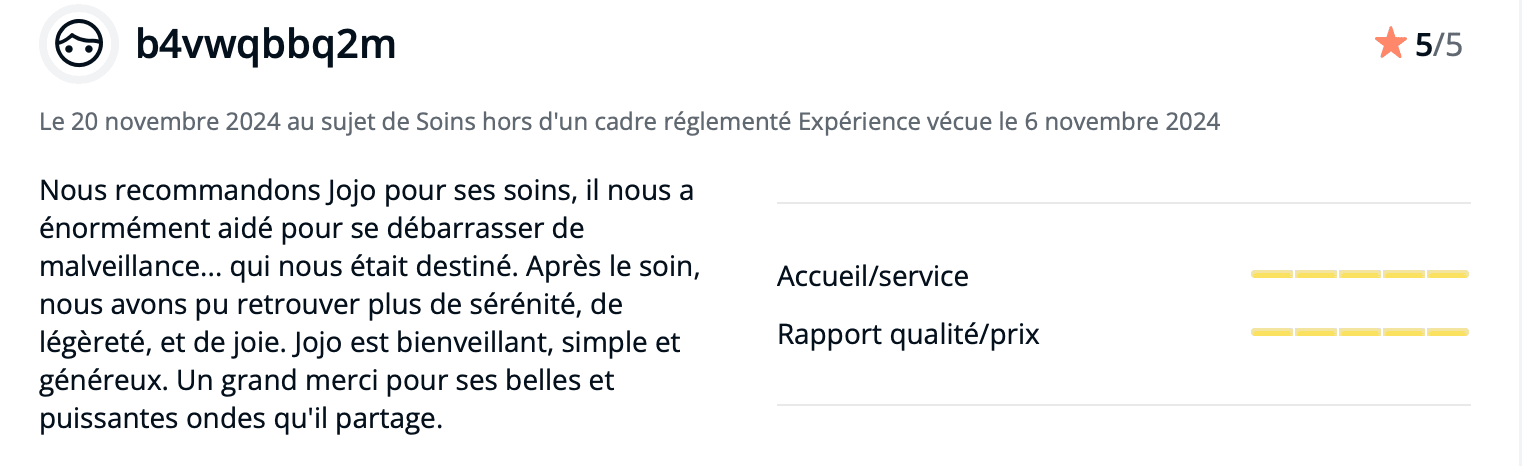
Task: Click the final line puissantes ondes qu'il partage
Action: [x=241, y=419]
